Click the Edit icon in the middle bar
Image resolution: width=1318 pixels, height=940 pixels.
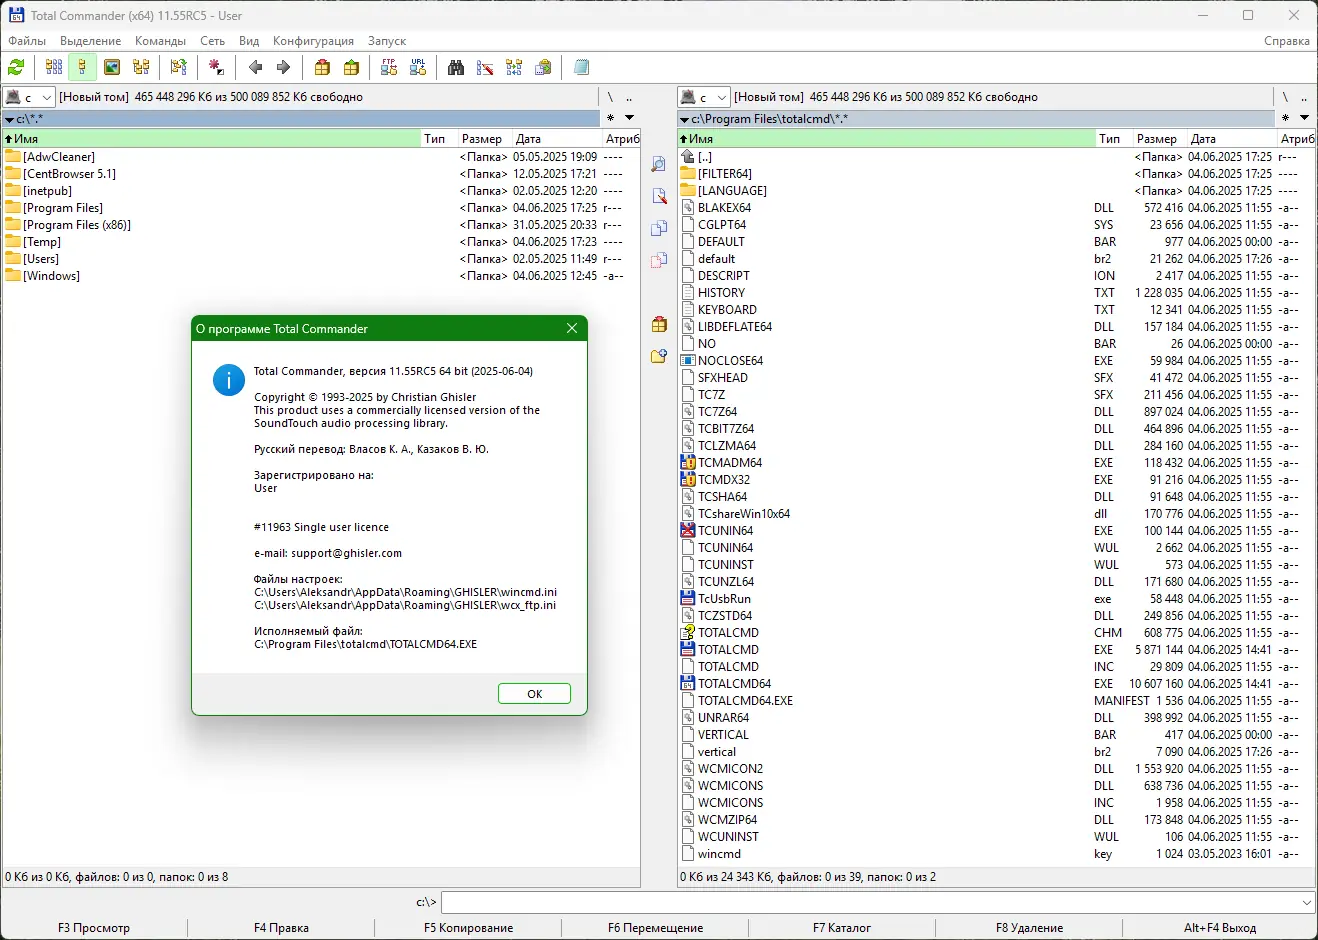point(659,196)
